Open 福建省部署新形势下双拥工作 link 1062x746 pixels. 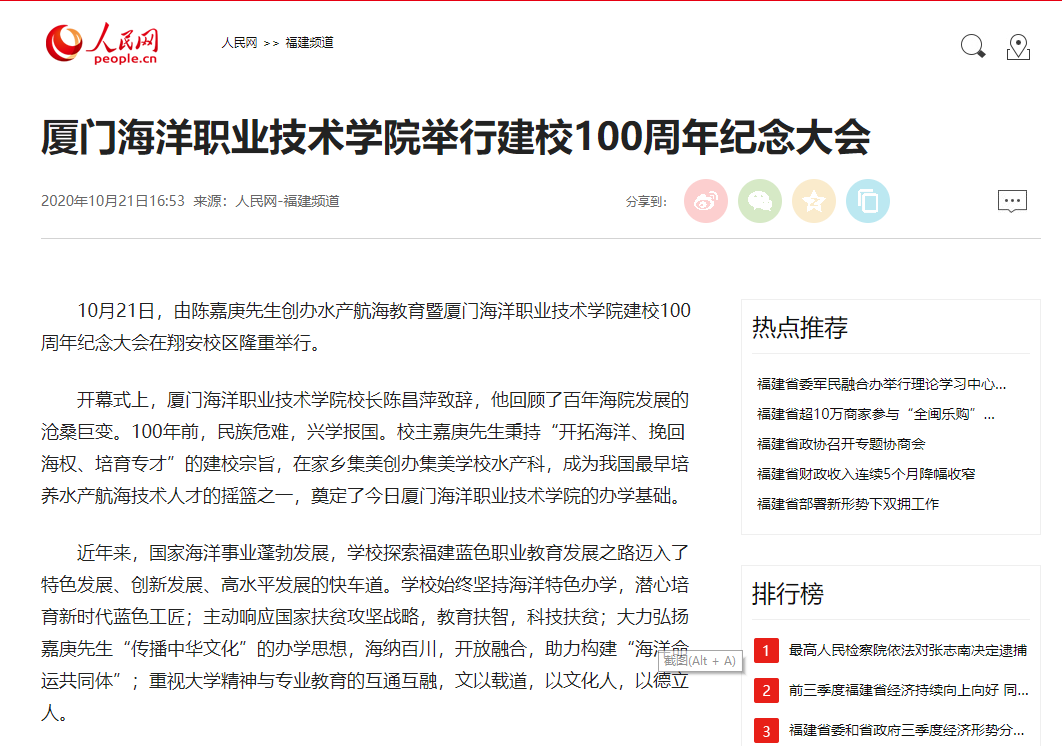coord(848,504)
